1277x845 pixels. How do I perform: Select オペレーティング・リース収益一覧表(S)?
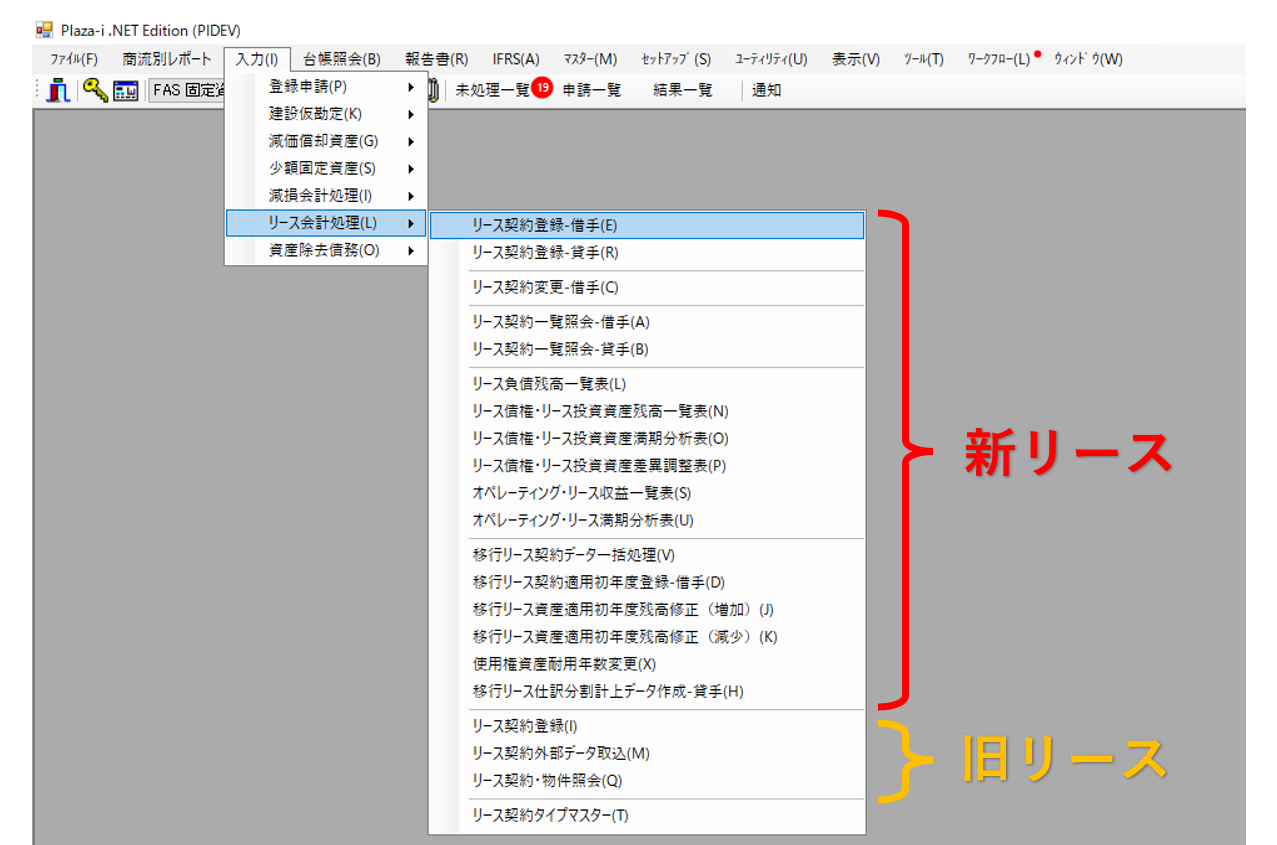pyautogui.click(x=647, y=493)
